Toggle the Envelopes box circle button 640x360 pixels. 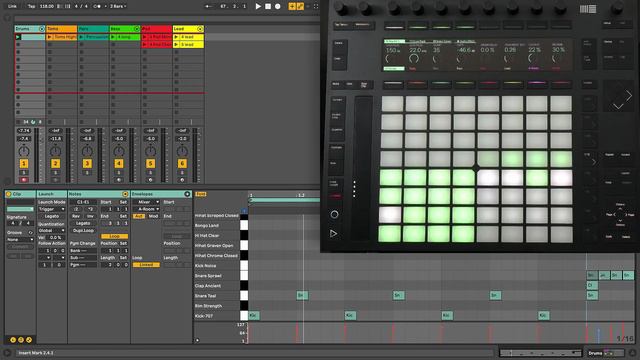[187, 194]
